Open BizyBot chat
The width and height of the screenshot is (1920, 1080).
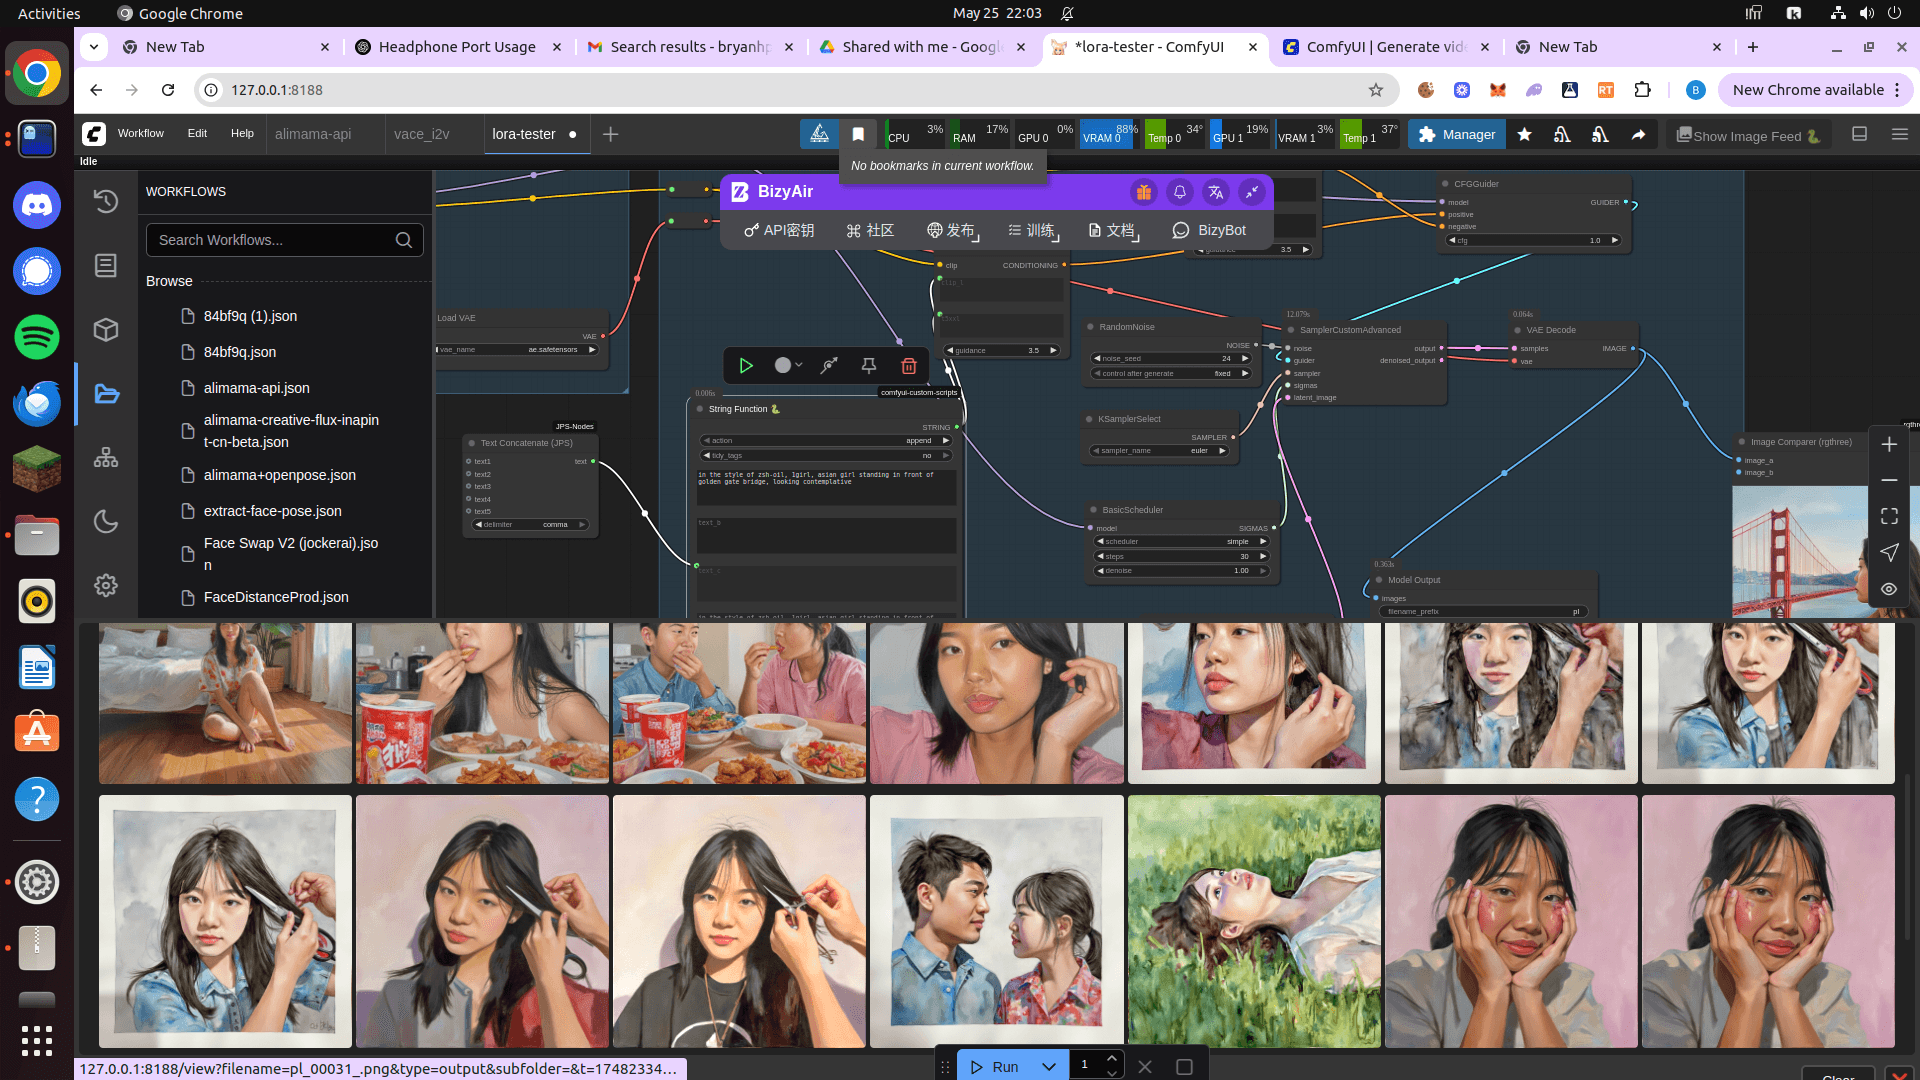[1209, 230]
